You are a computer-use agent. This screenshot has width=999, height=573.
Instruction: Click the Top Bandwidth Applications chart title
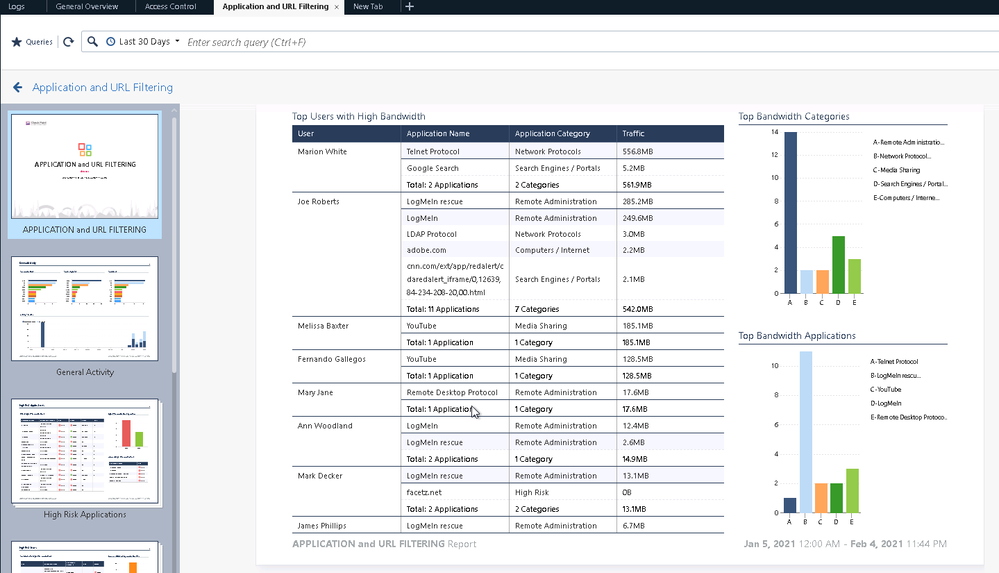[x=797, y=336]
